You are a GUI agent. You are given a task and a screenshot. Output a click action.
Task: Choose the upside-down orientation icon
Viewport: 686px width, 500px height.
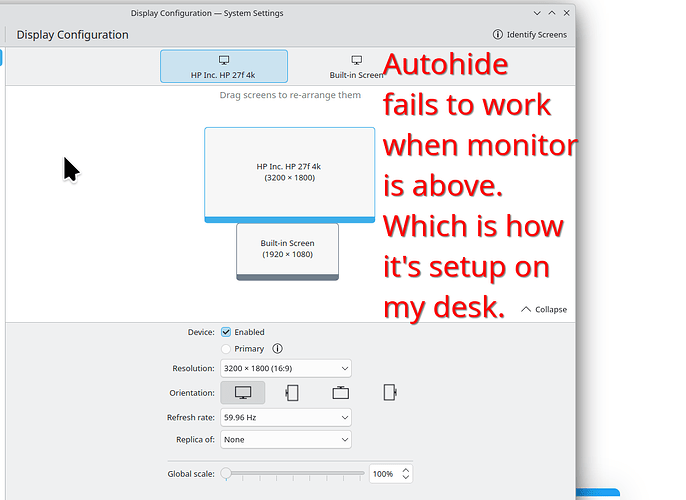[x=340, y=392]
